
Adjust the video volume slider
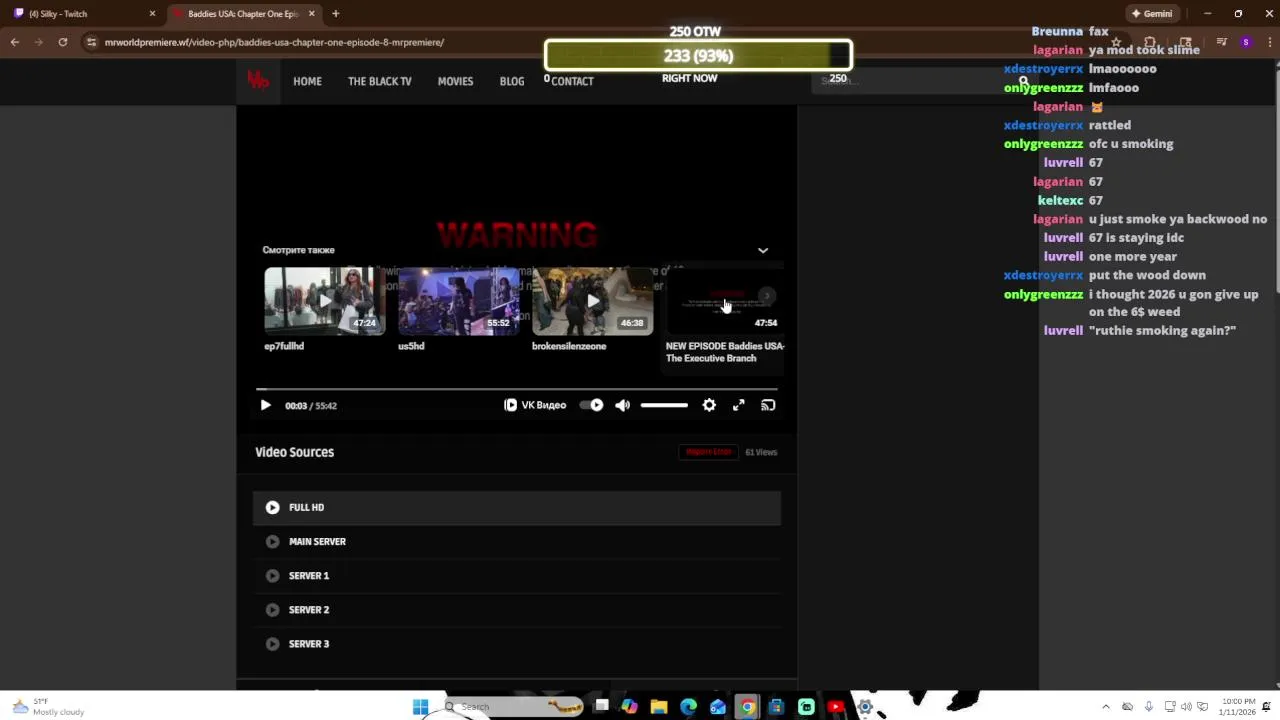pos(664,405)
